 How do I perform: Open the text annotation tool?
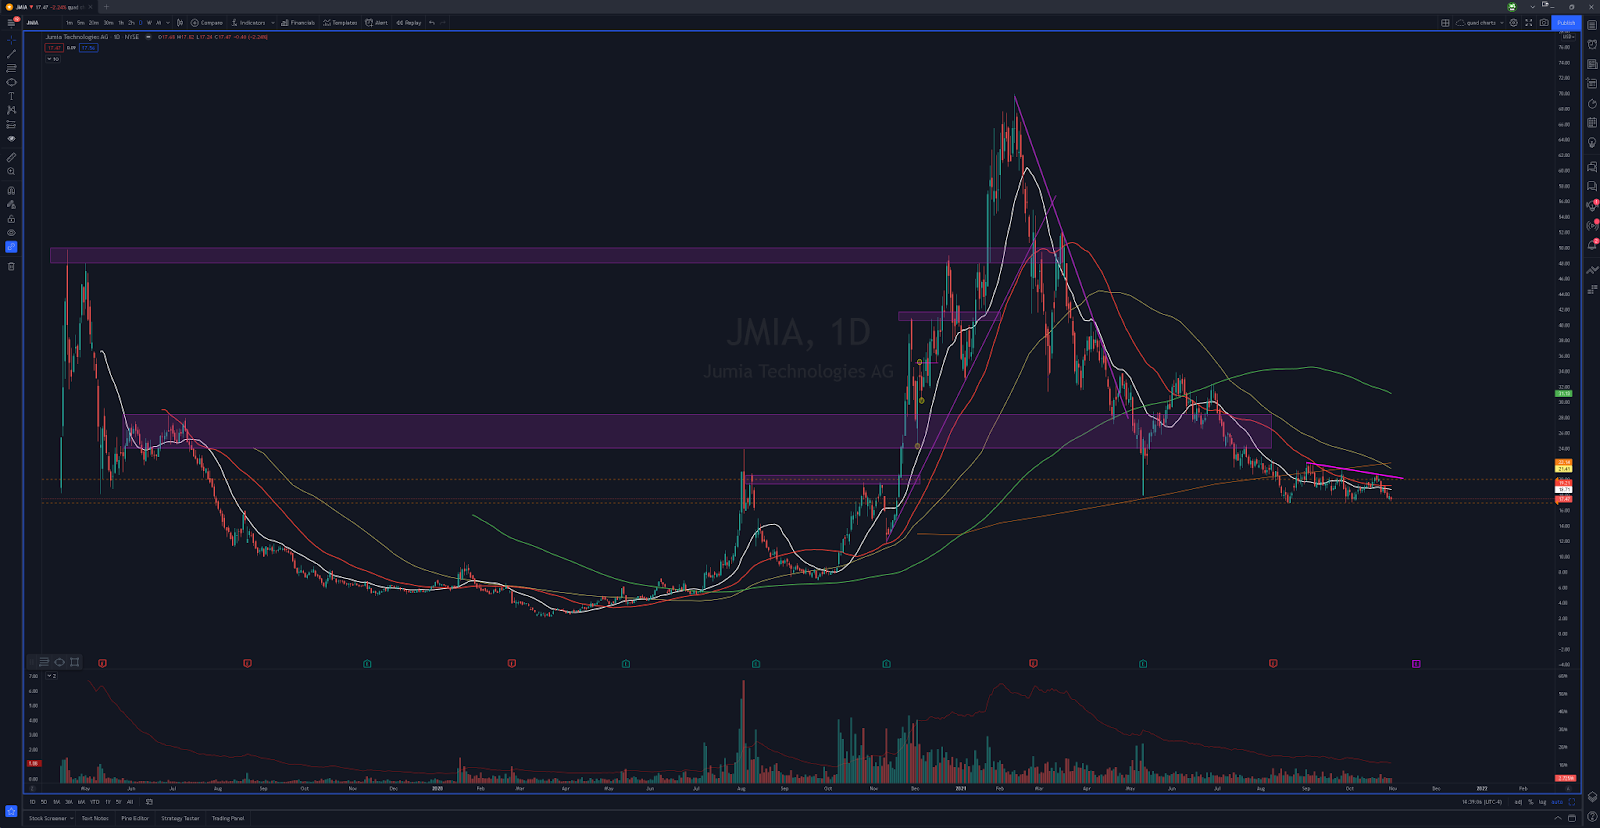pyautogui.click(x=11, y=96)
